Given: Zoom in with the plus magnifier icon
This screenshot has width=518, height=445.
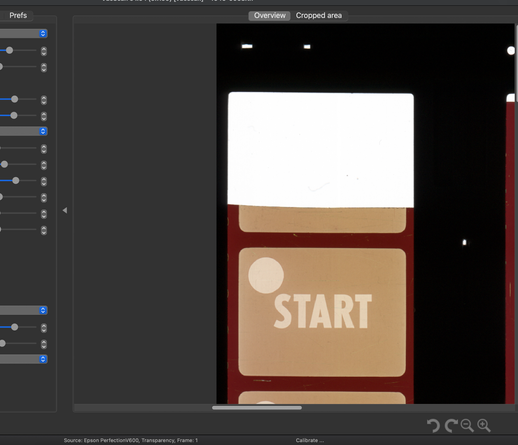Looking at the screenshot, I should pyautogui.click(x=484, y=426).
